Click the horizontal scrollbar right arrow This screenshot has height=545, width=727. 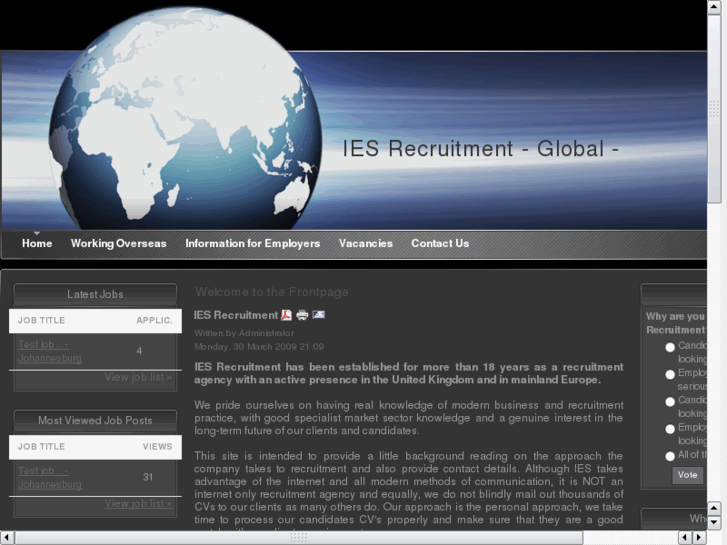[x=699, y=538]
